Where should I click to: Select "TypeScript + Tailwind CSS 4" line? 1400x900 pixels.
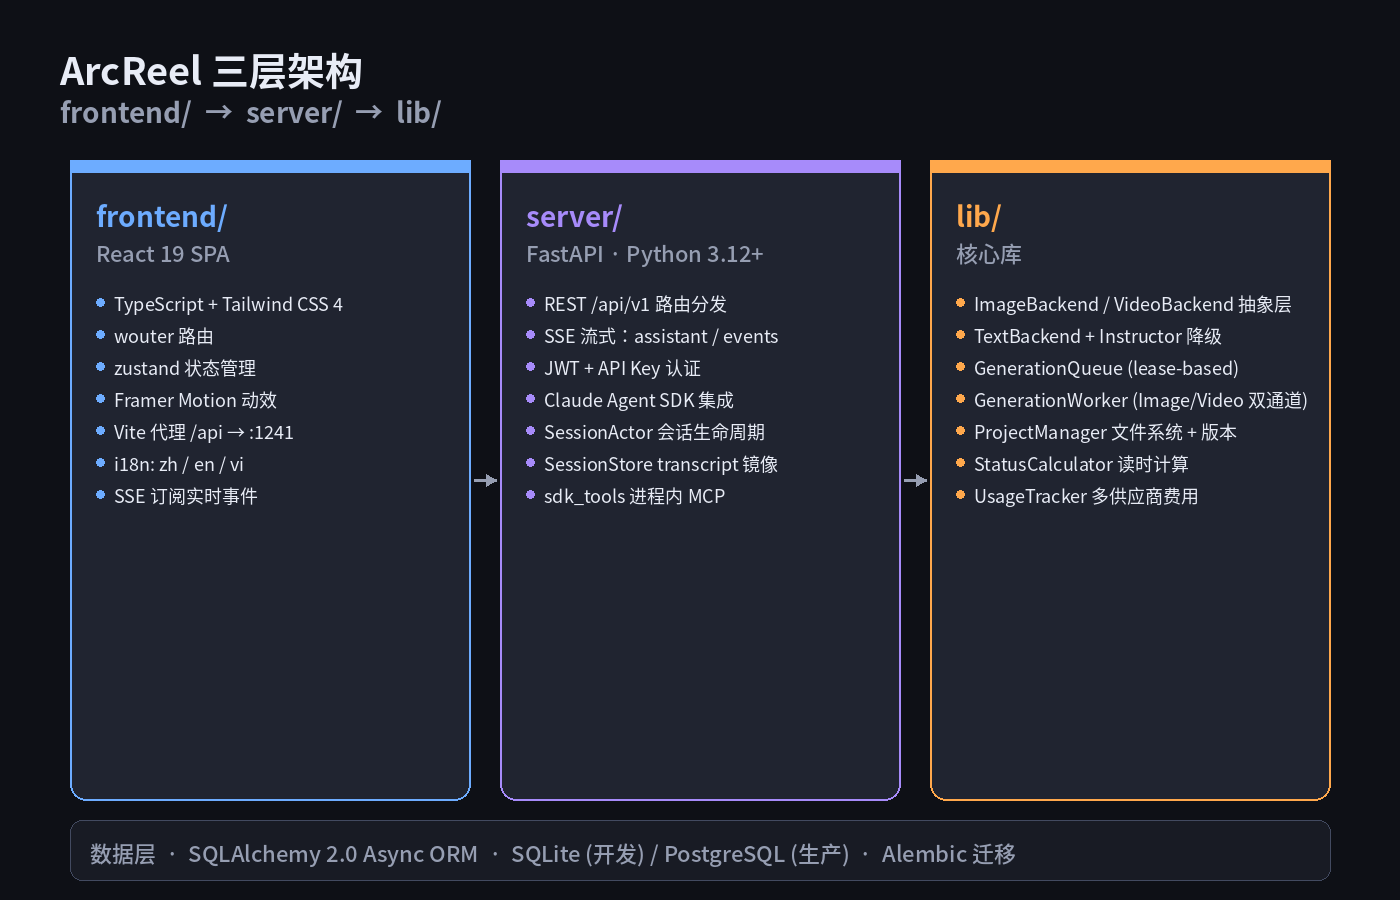click(x=228, y=304)
